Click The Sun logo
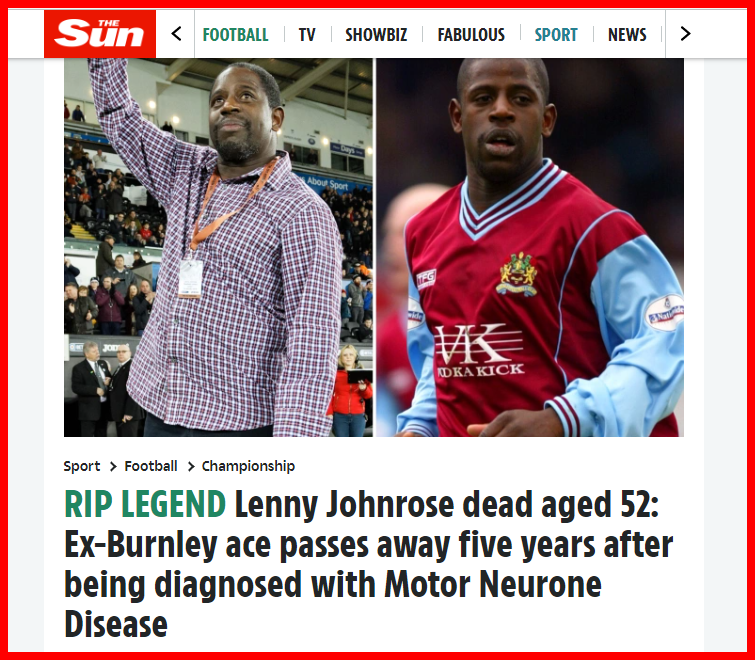The image size is (755, 660). pos(100,34)
